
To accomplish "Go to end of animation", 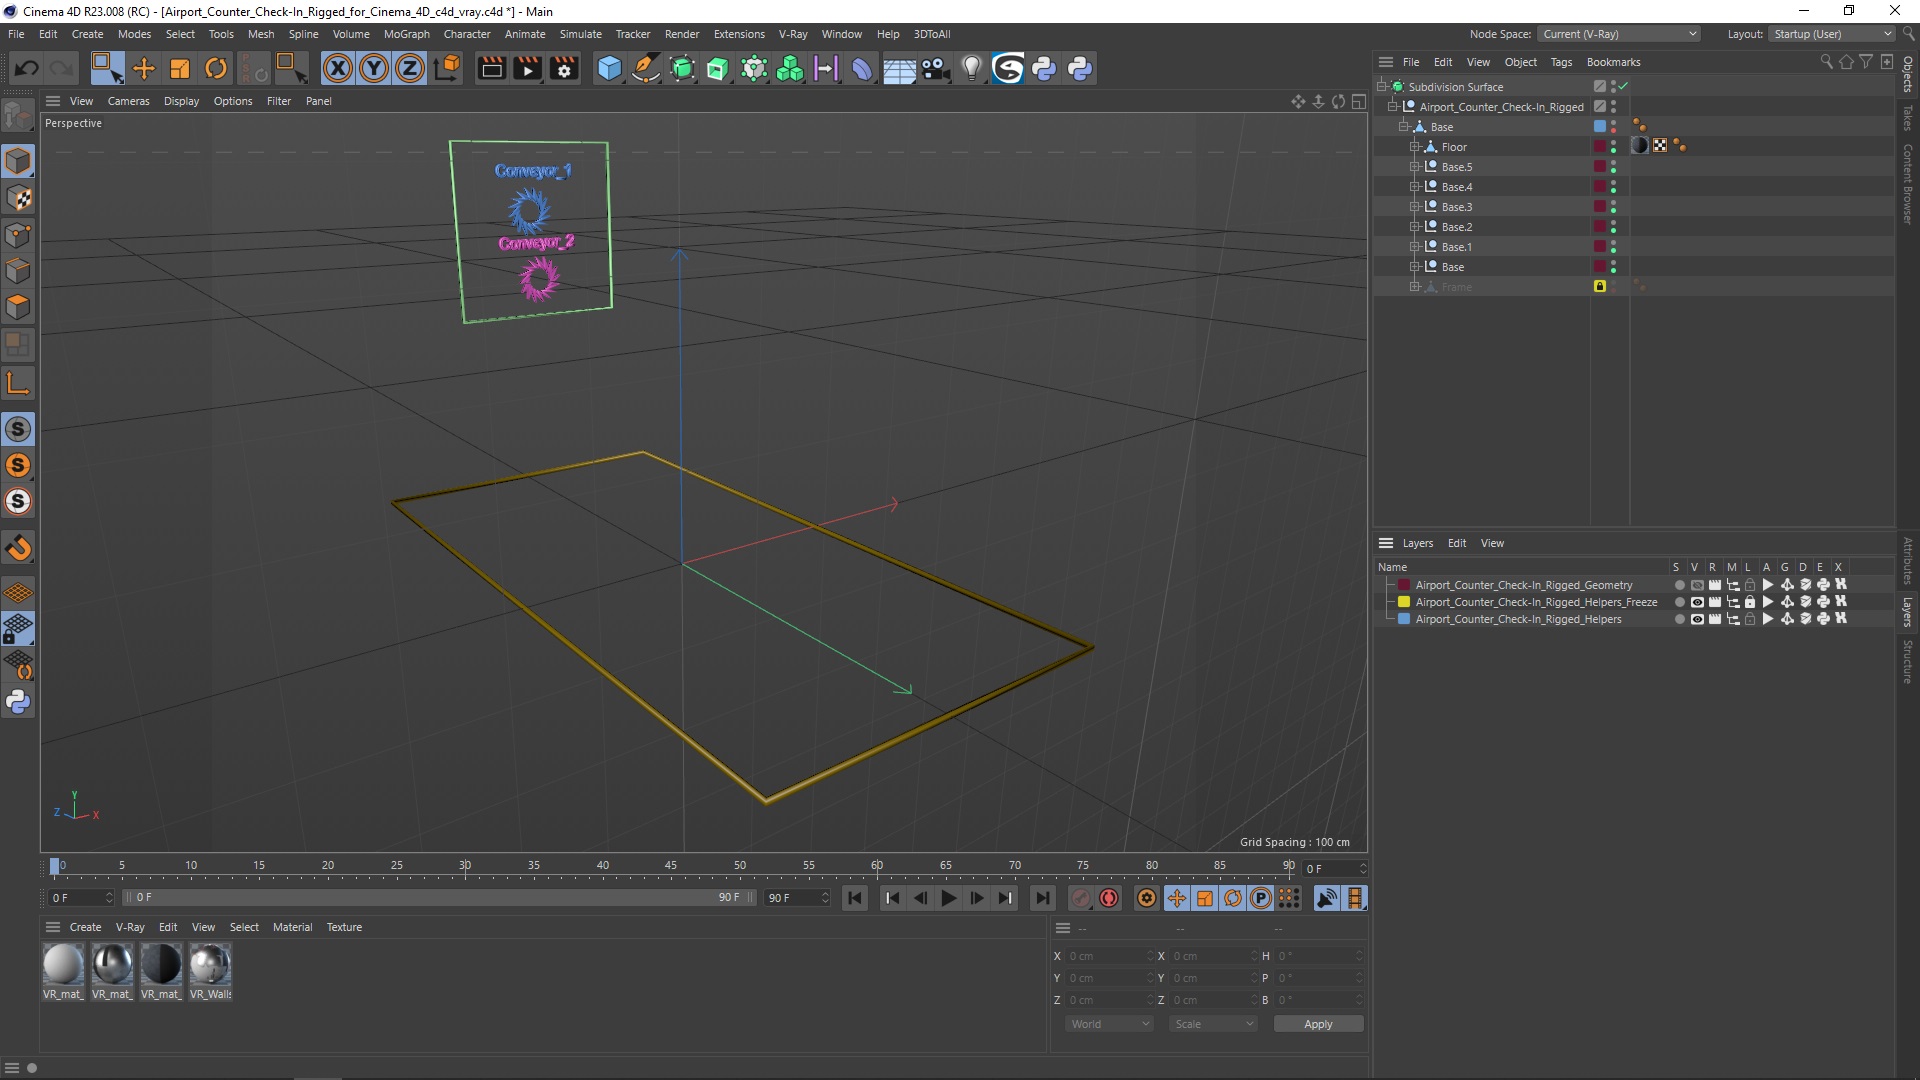I will 1042,898.
